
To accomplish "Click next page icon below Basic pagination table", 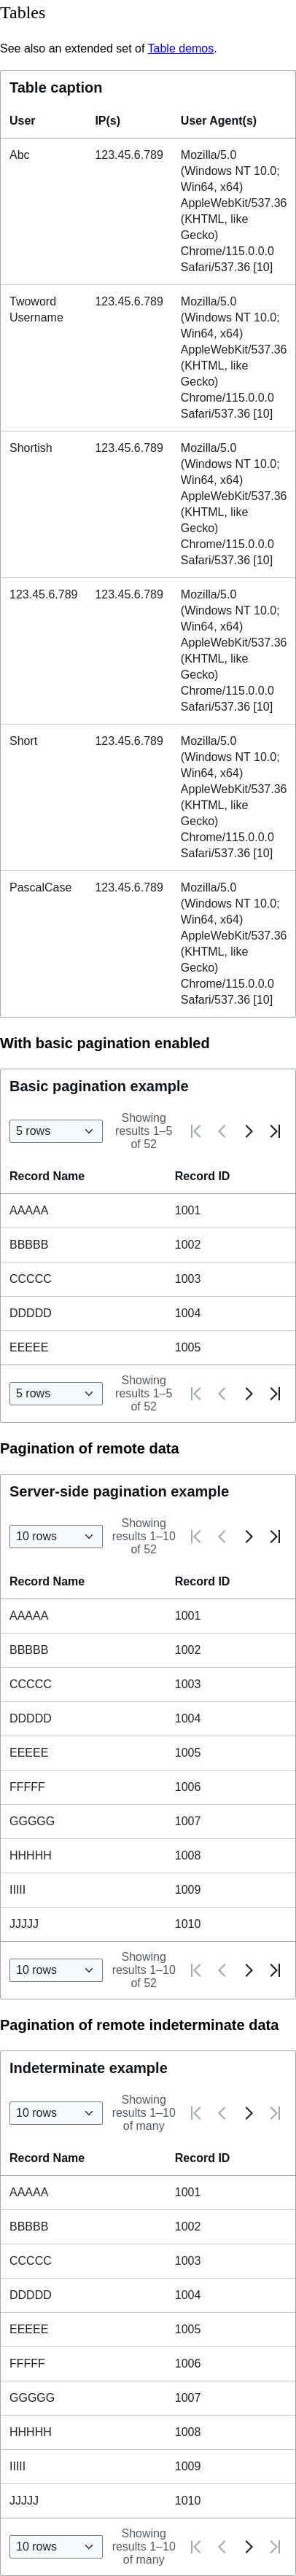I will click(x=248, y=1393).
